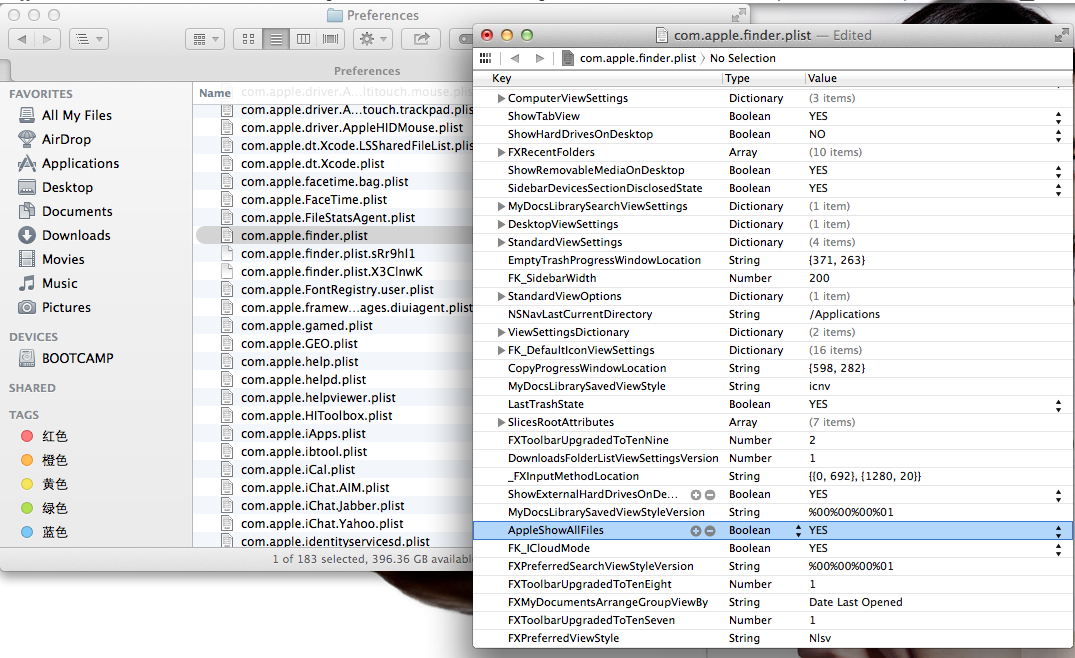
Task: Go forward in plist editor navigation
Action: point(540,58)
